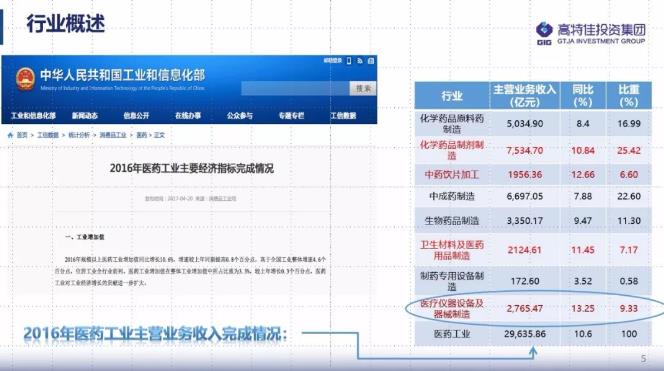Click the 首页 breadcrumb link
Image resolution: width=664 pixels, height=371 pixels.
coord(22,135)
